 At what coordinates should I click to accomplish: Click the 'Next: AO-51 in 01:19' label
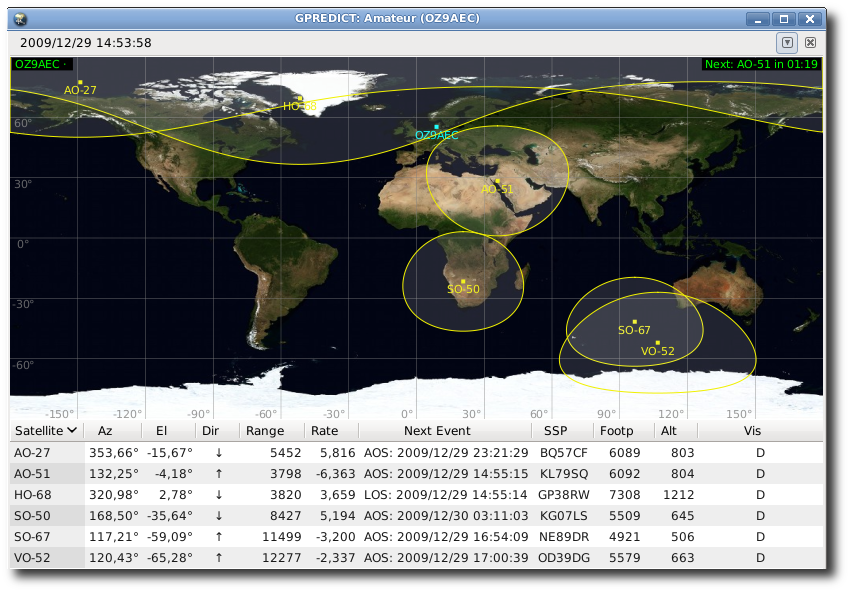[761, 65]
